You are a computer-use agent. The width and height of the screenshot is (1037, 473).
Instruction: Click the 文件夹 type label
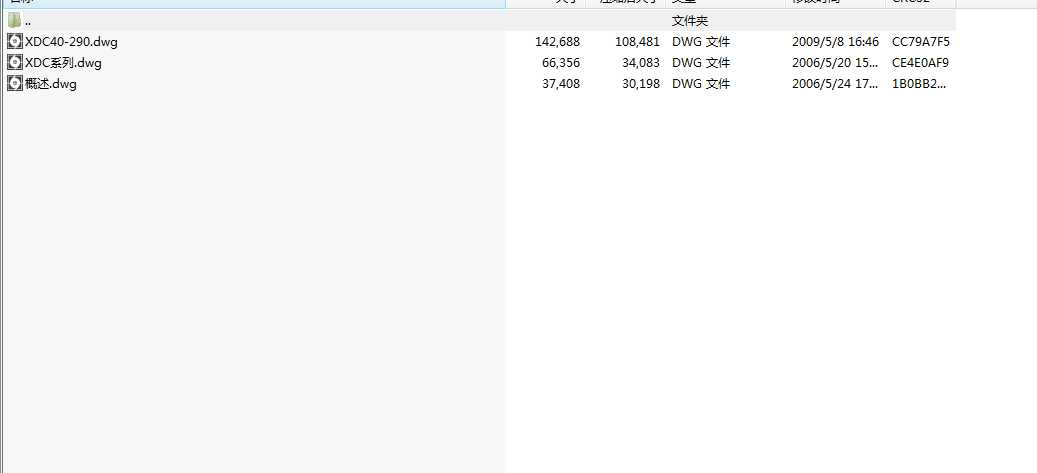(690, 21)
